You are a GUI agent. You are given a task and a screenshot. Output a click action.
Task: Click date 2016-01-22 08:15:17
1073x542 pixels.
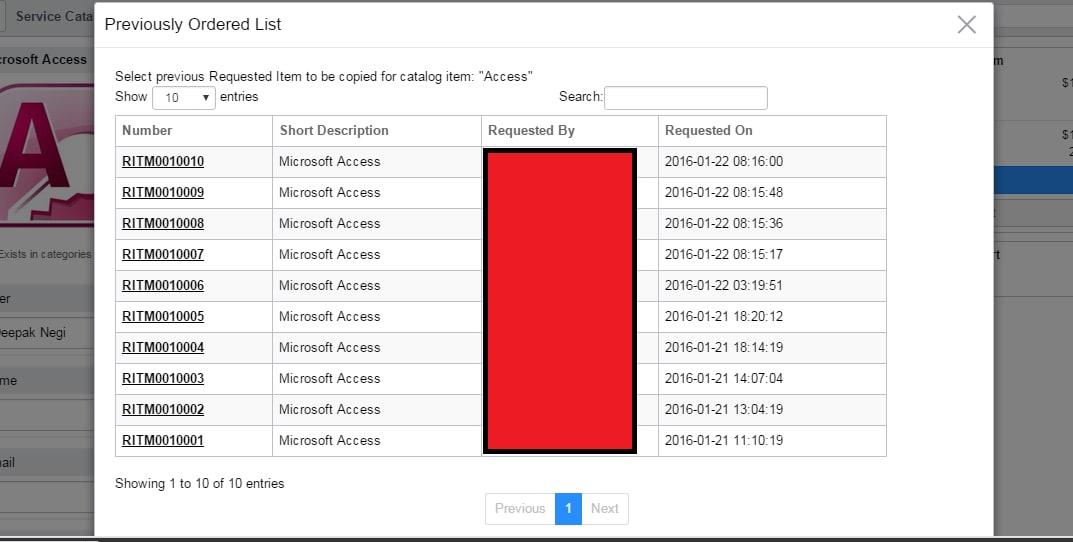pos(724,255)
